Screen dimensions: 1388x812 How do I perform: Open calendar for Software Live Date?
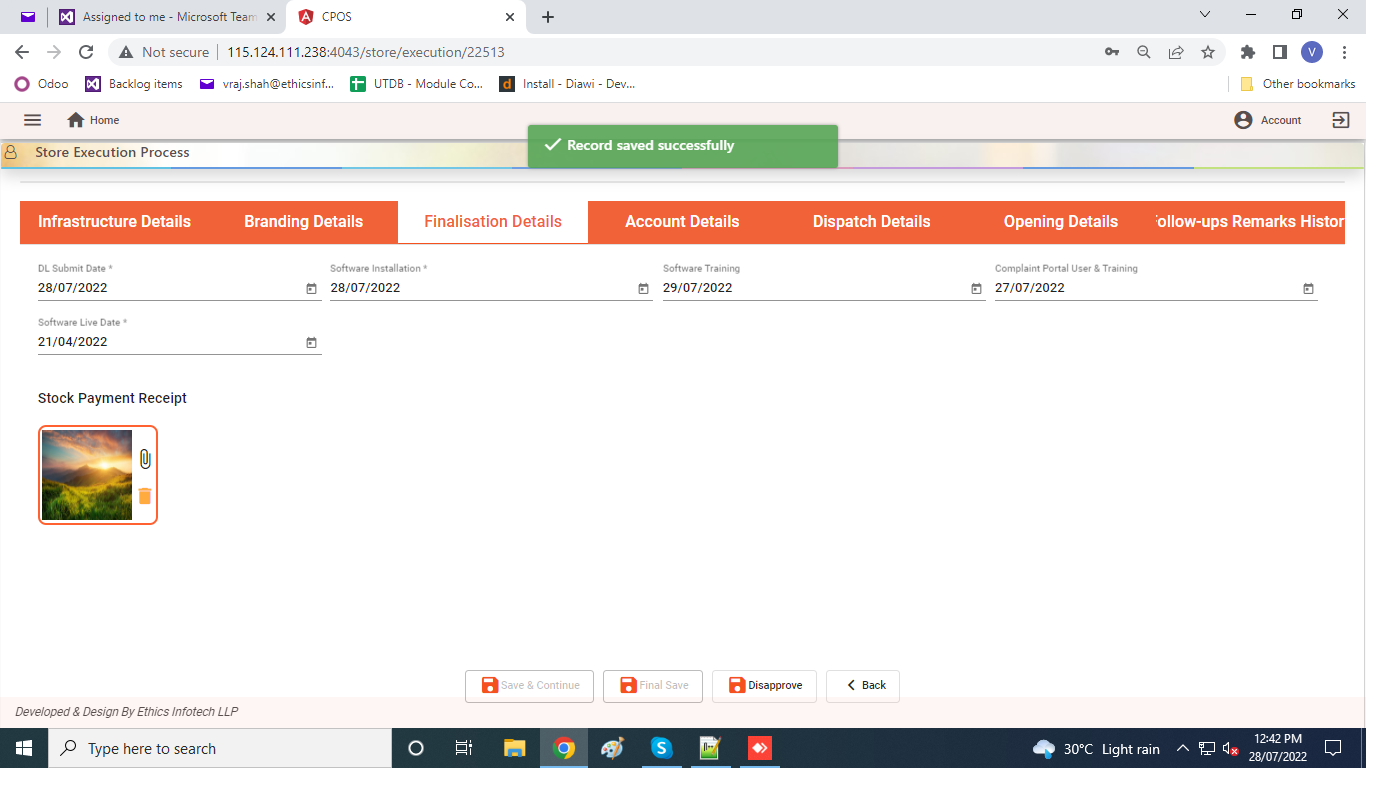click(x=311, y=343)
